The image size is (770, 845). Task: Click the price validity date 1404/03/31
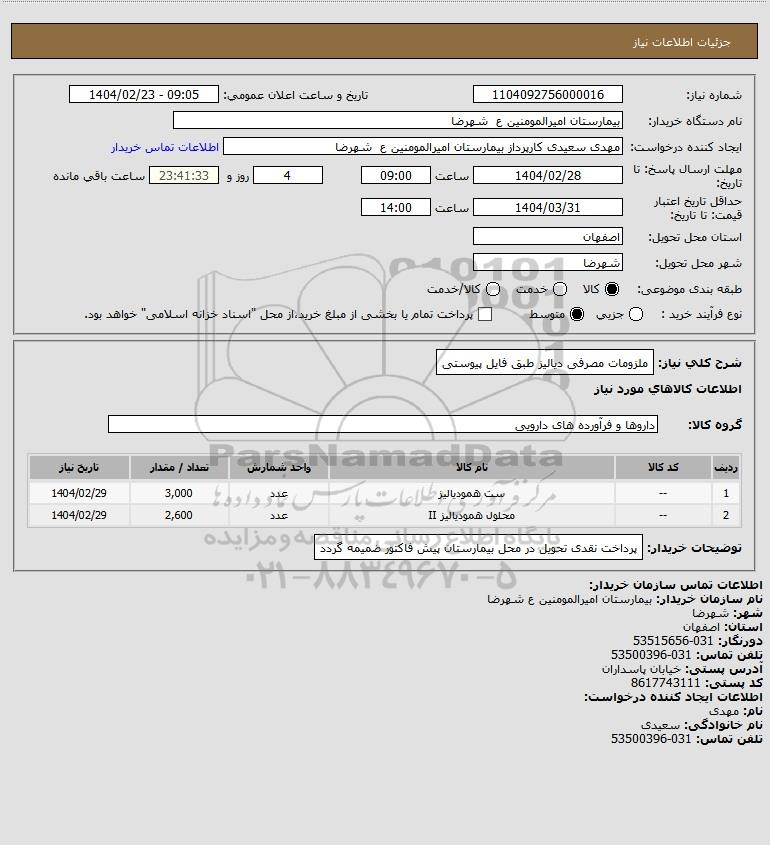(547, 207)
